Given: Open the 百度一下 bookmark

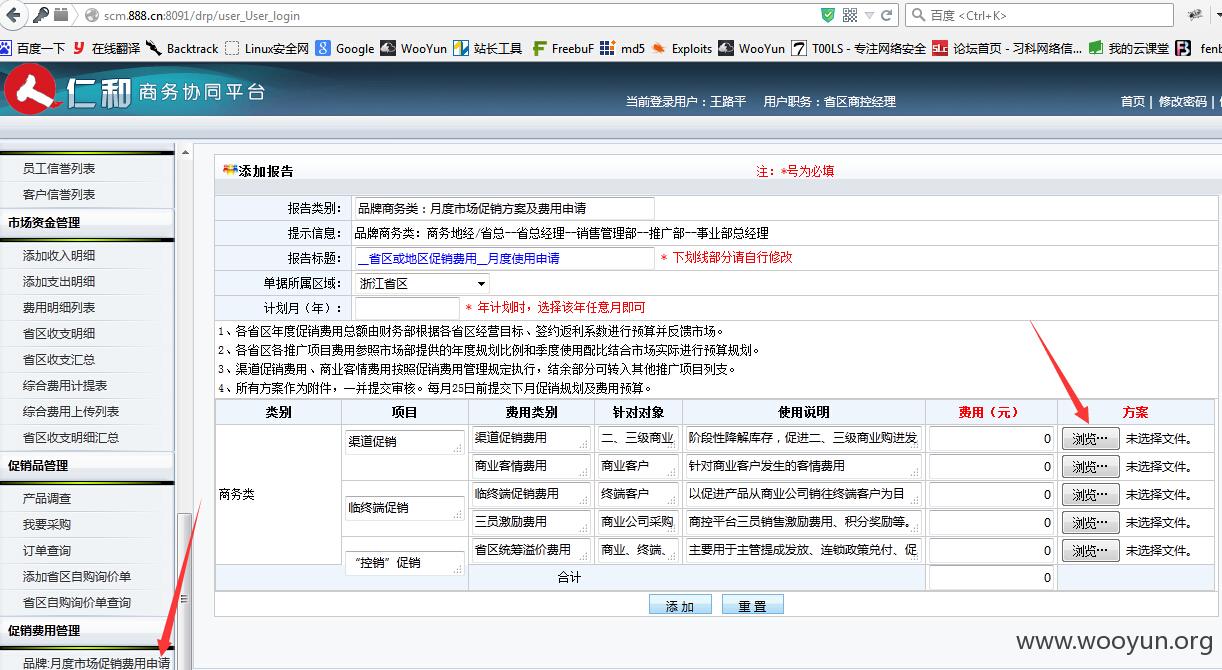Looking at the screenshot, I should (33, 48).
